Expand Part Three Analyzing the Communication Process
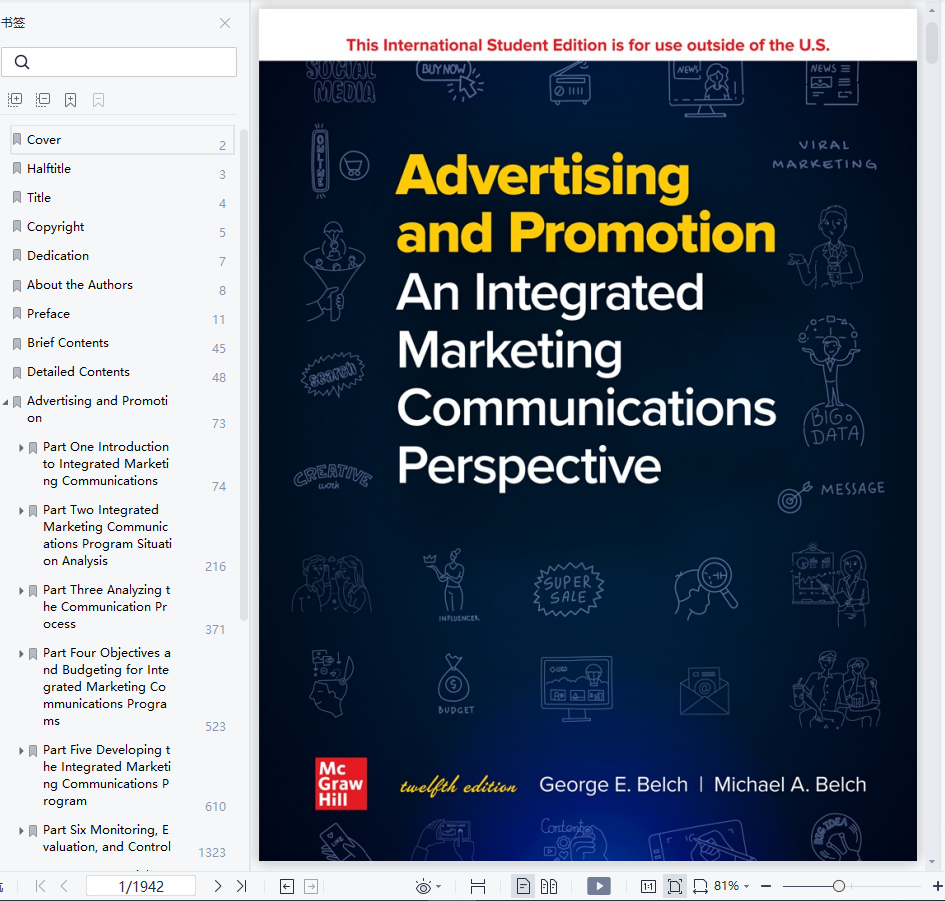The height and width of the screenshot is (901, 945). pyautogui.click(x=21, y=591)
